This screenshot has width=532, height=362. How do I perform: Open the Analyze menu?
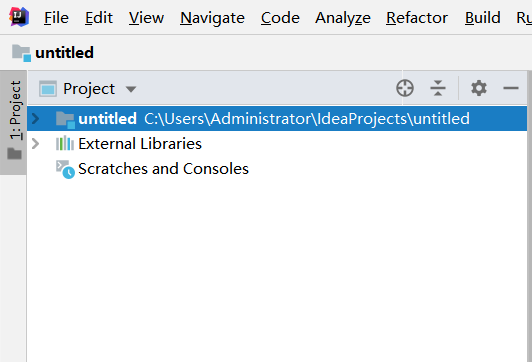pos(343,18)
